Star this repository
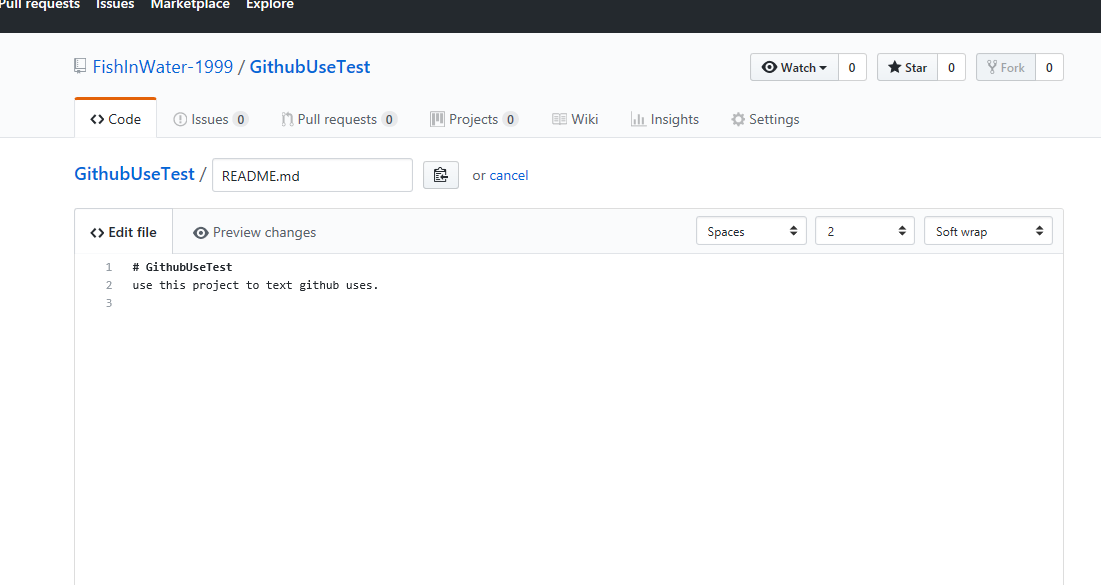 906,67
